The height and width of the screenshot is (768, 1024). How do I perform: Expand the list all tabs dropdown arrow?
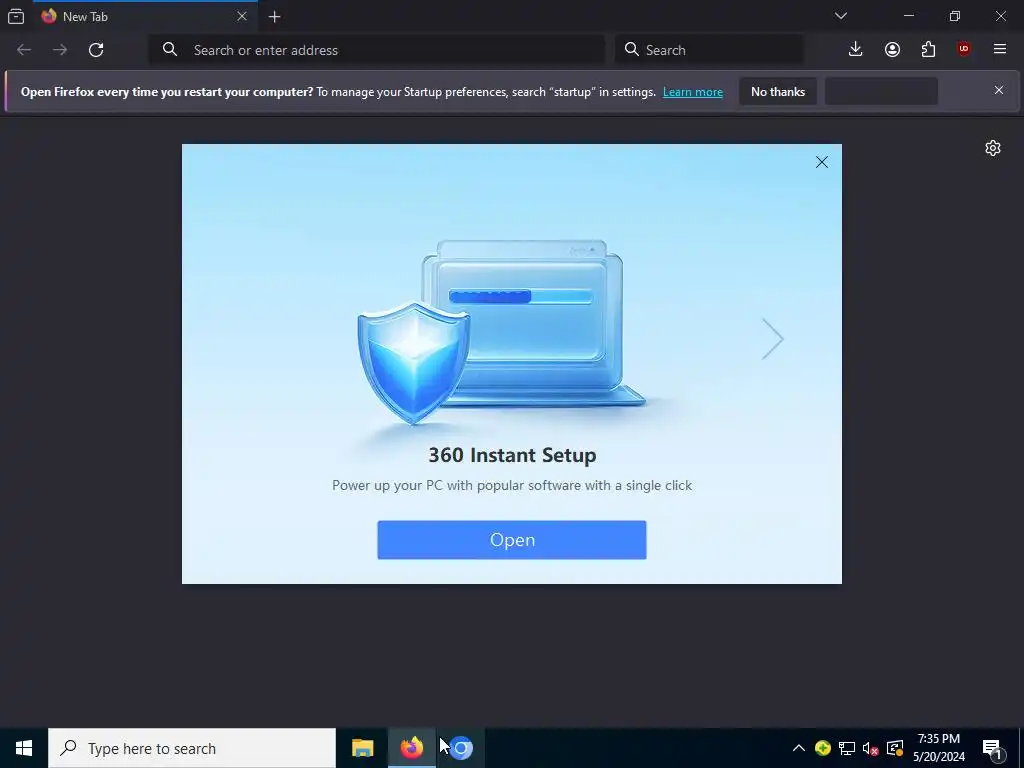[x=840, y=16]
